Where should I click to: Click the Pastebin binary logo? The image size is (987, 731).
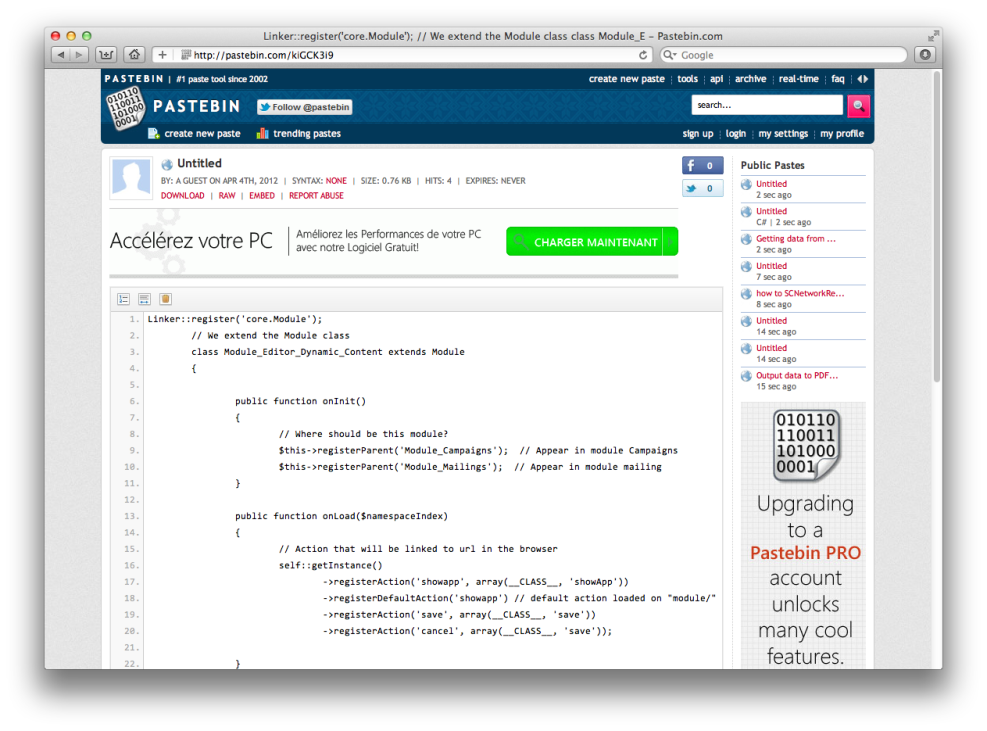(x=124, y=107)
